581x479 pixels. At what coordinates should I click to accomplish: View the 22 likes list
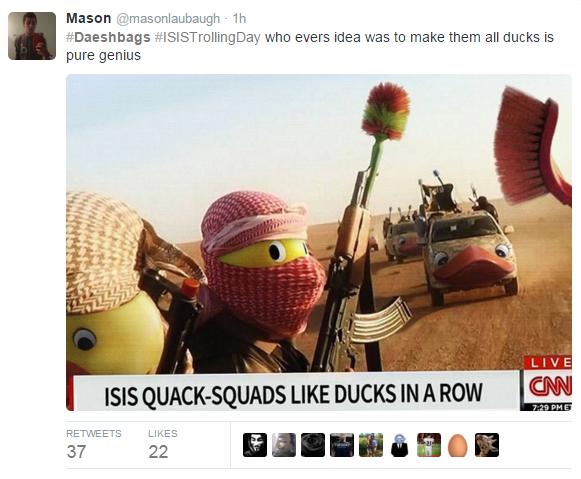point(163,445)
